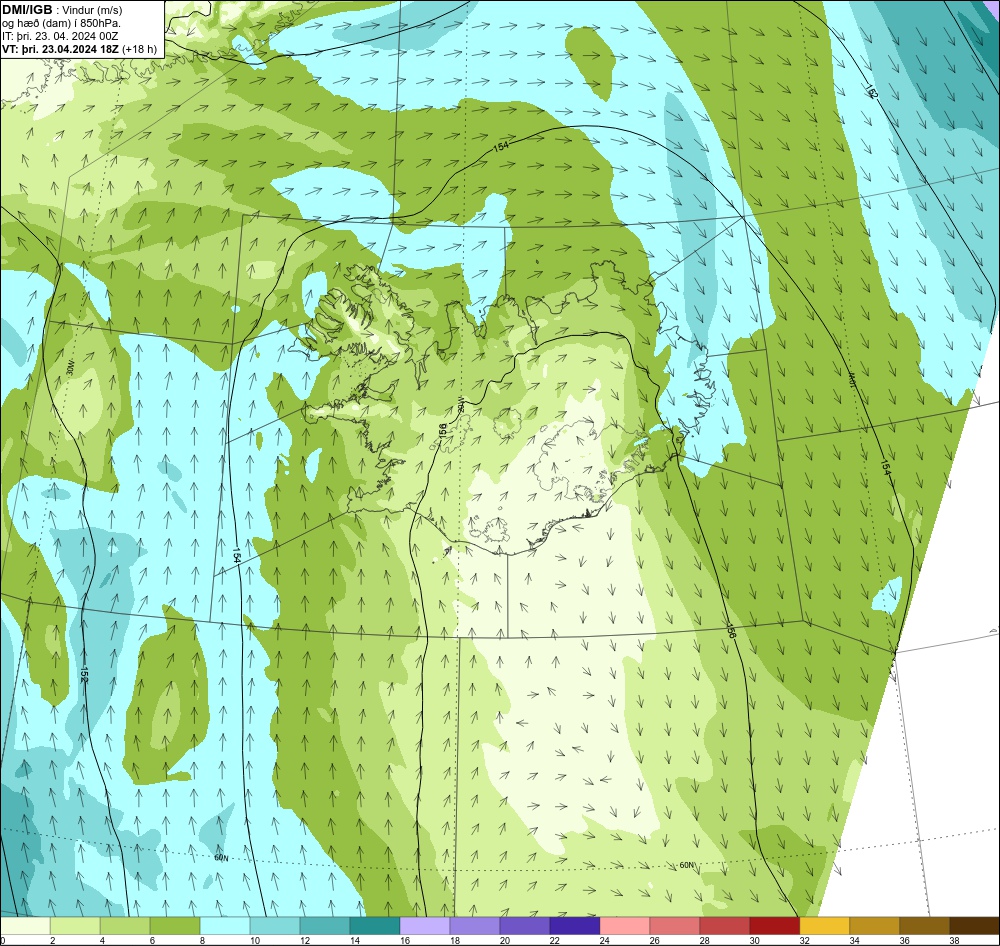Click the legend value "24"
The height and width of the screenshot is (946, 1000).
coord(605,940)
